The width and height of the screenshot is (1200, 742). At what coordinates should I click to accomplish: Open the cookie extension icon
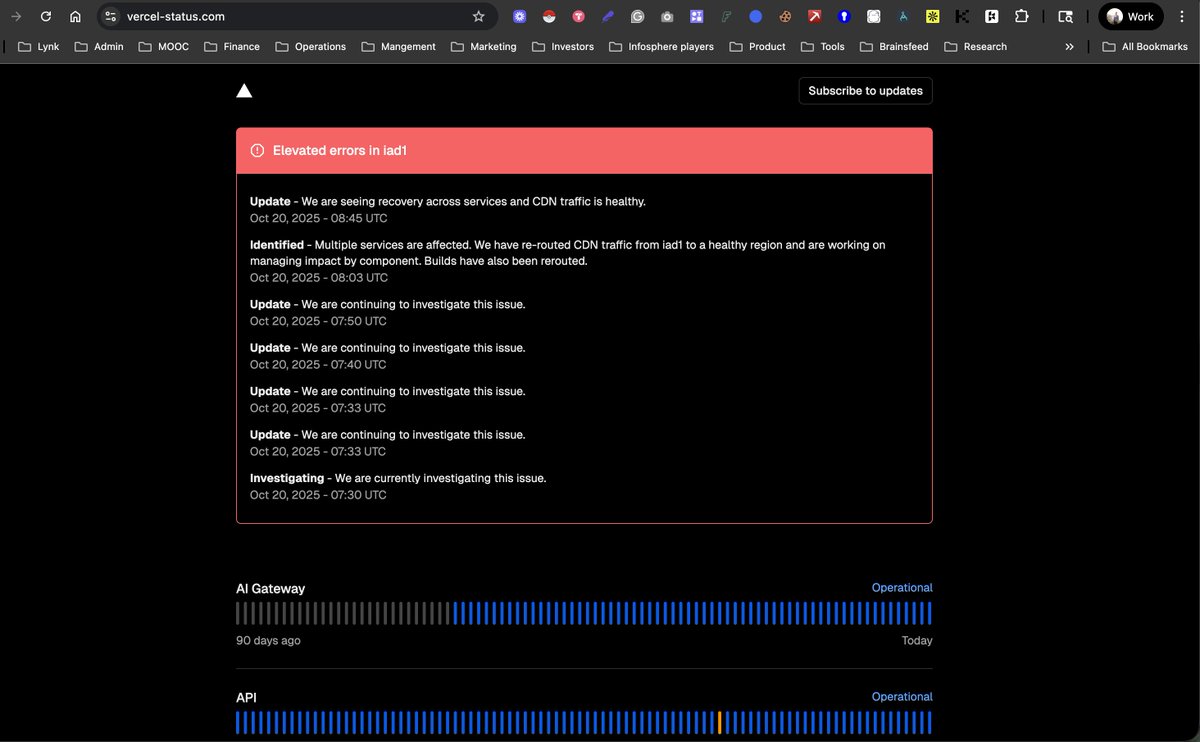pyautogui.click(x=785, y=17)
